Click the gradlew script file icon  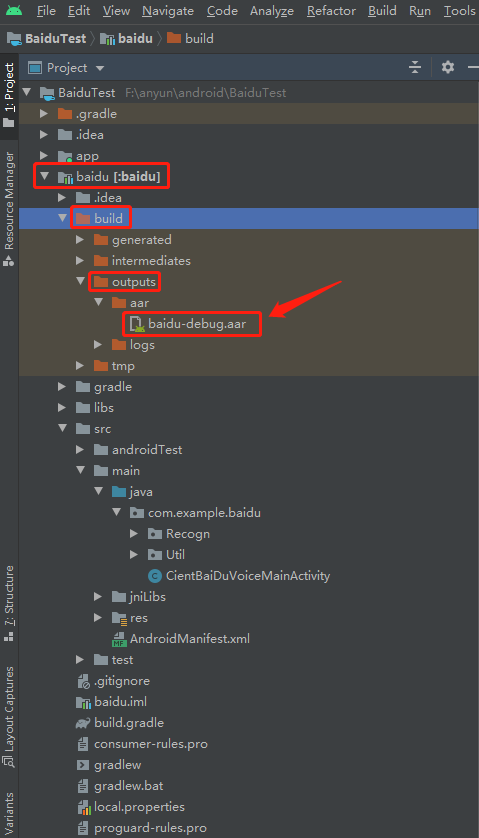tap(83, 765)
